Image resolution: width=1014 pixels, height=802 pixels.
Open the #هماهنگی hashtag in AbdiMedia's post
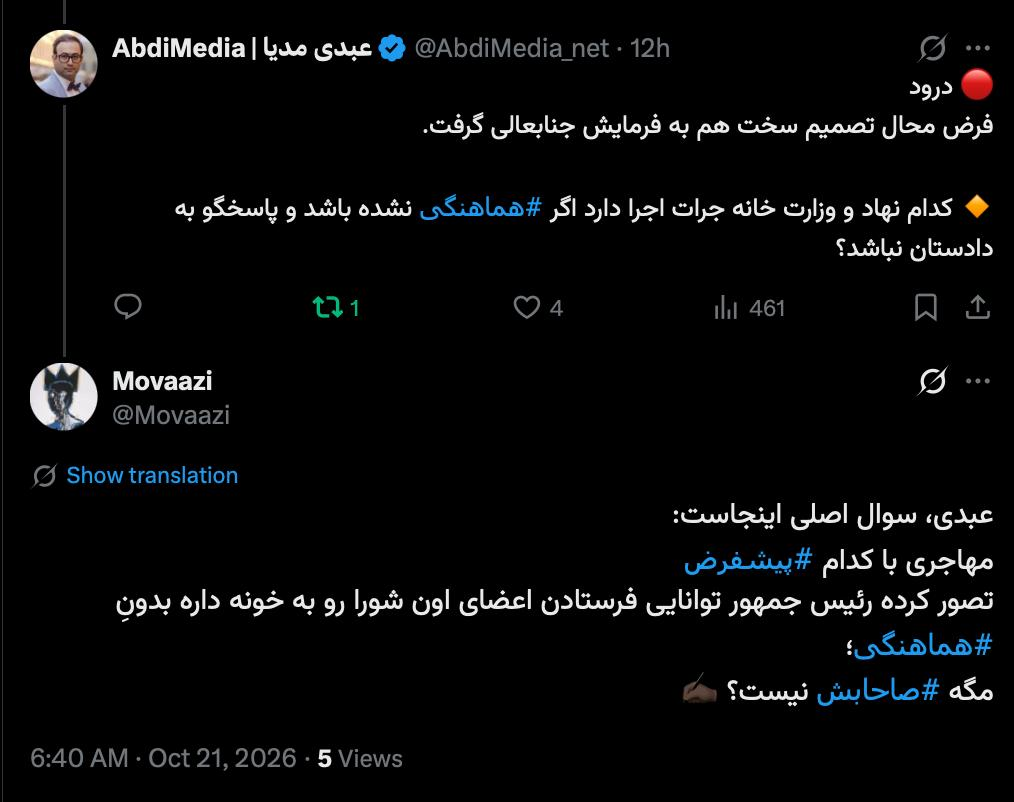[480, 208]
